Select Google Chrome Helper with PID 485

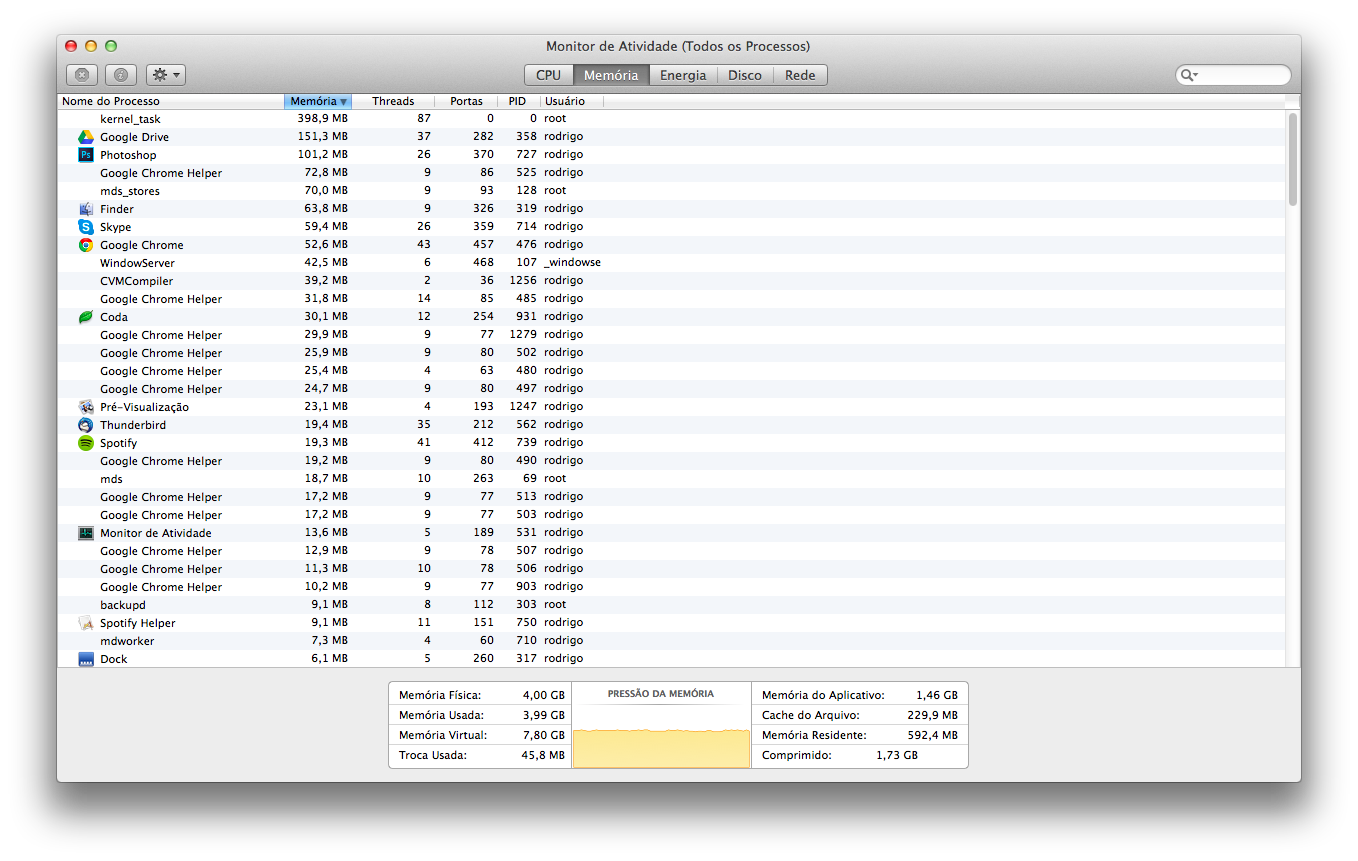pyautogui.click(x=671, y=299)
